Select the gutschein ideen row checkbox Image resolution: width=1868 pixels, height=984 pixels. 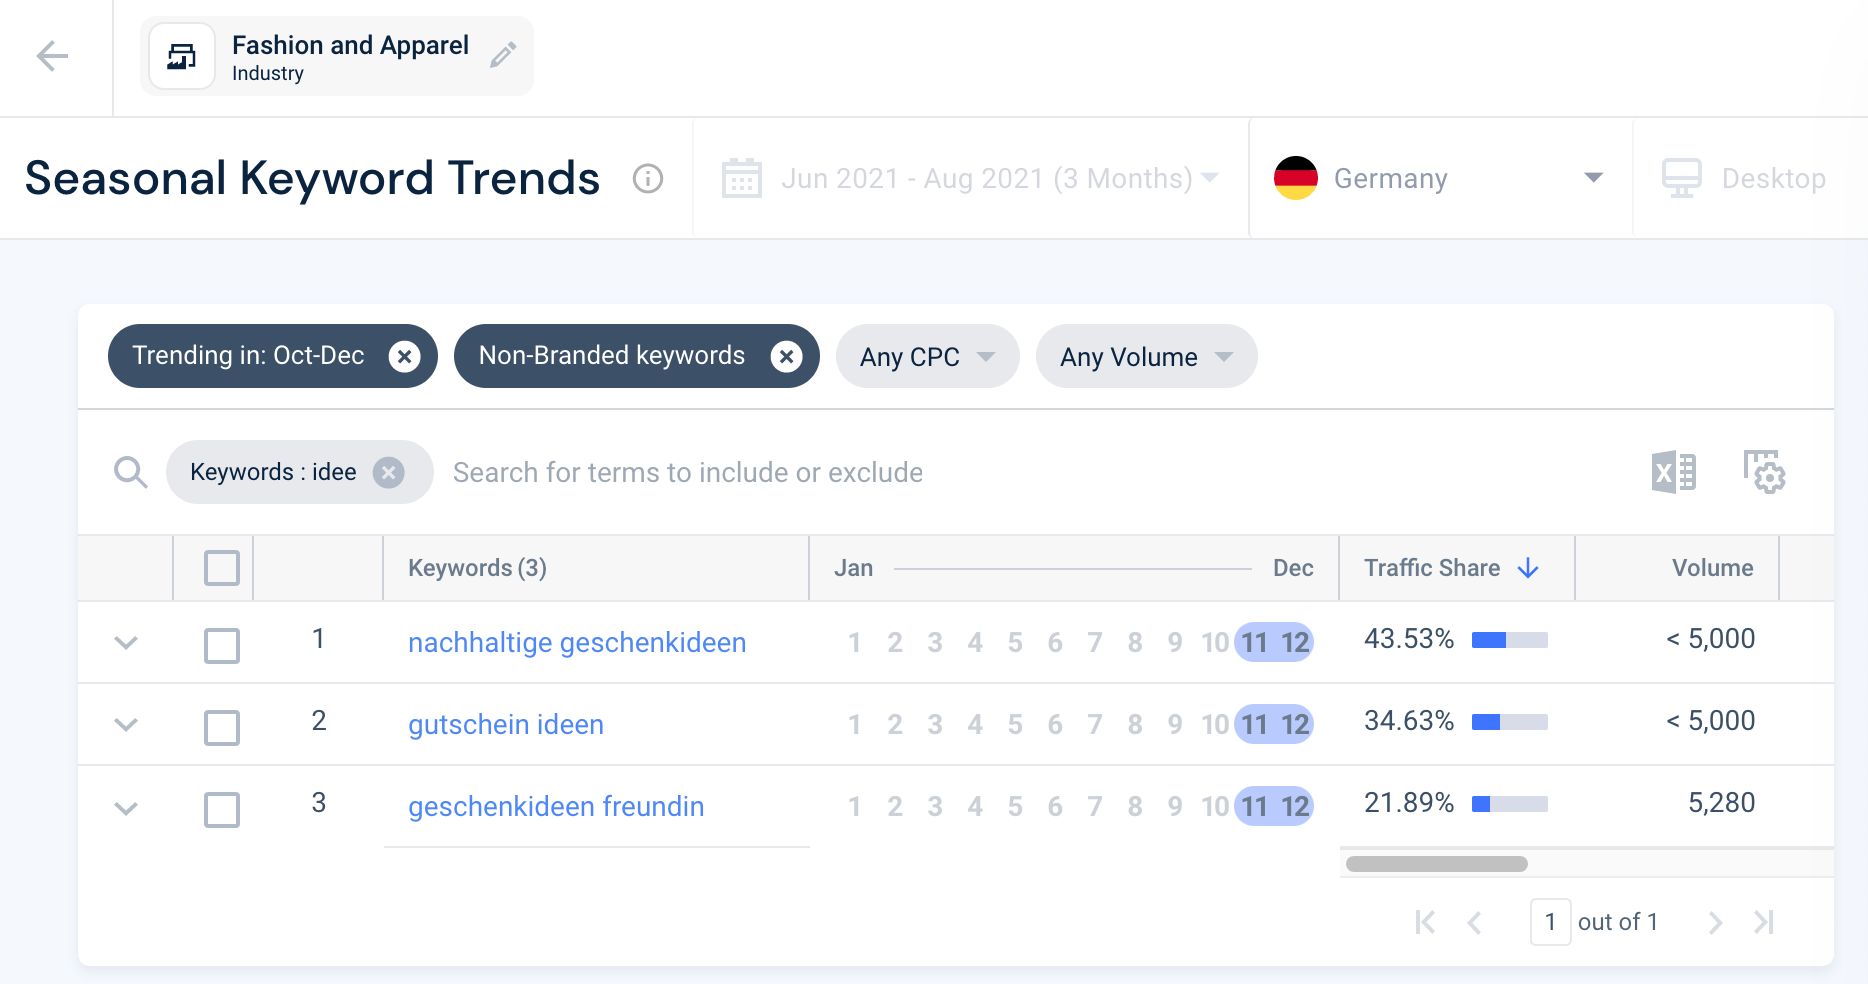(x=222, y=727)
